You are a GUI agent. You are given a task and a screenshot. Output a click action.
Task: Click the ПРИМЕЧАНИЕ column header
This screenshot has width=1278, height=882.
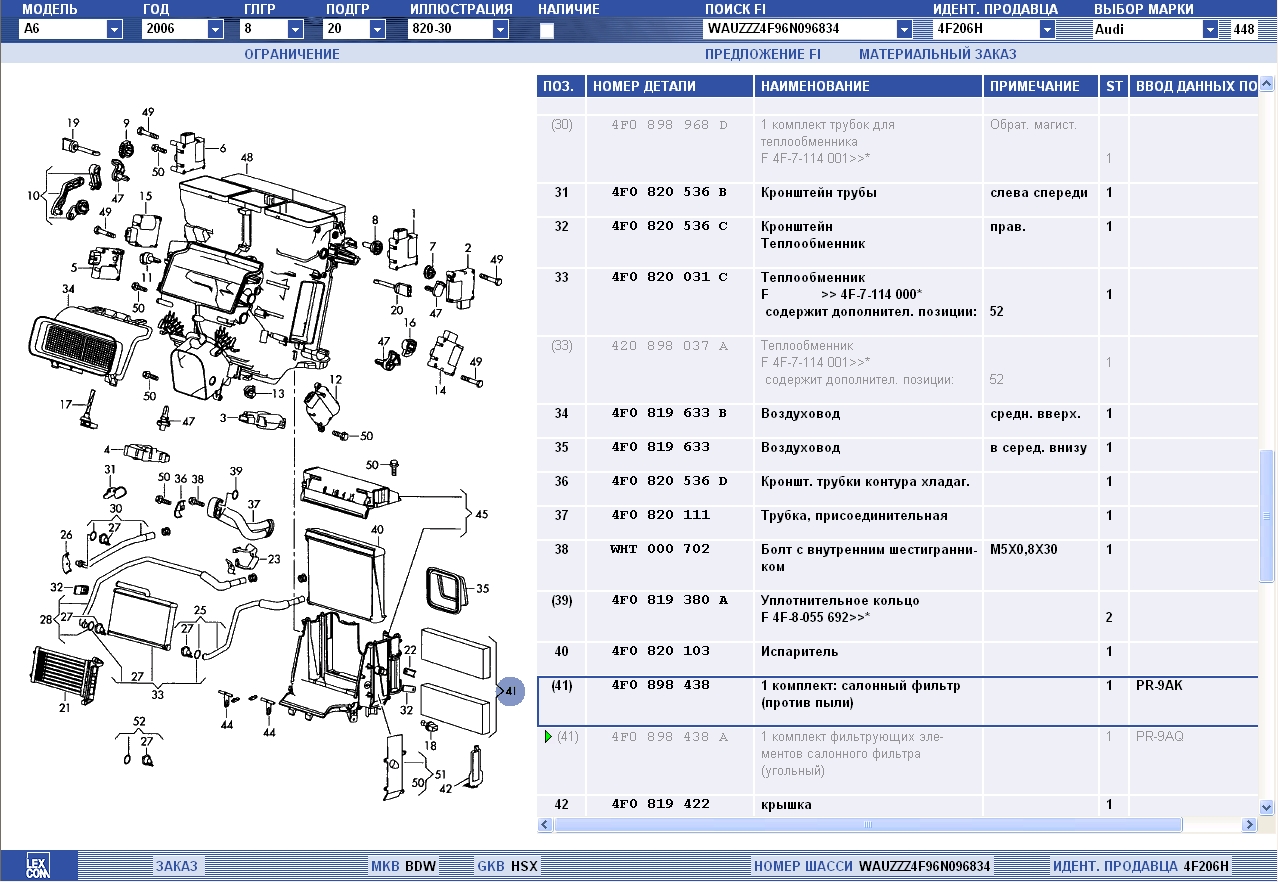pos(1040,86)
